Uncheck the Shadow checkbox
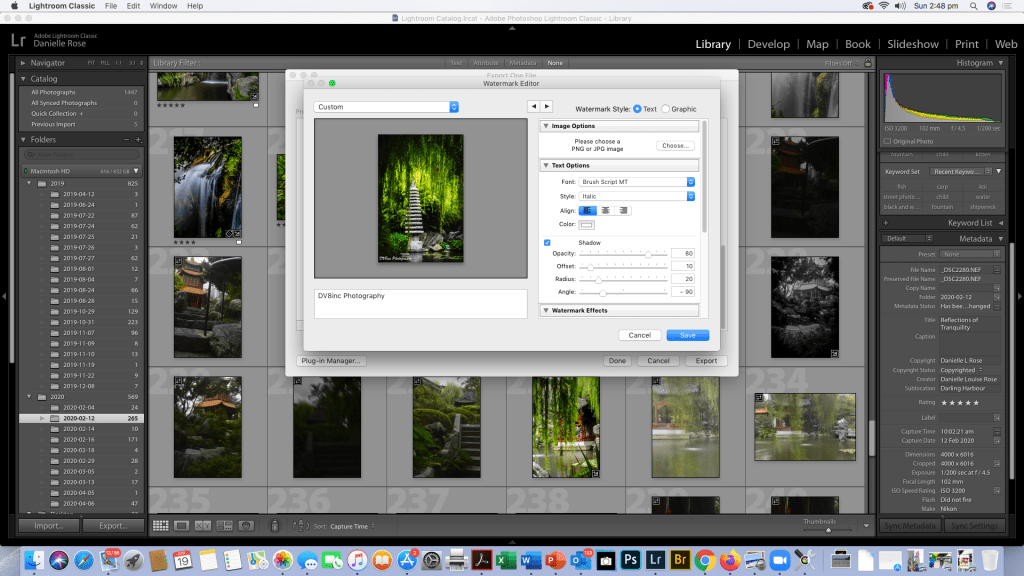This screenshot has width=1024, height=576. point(547,242)
